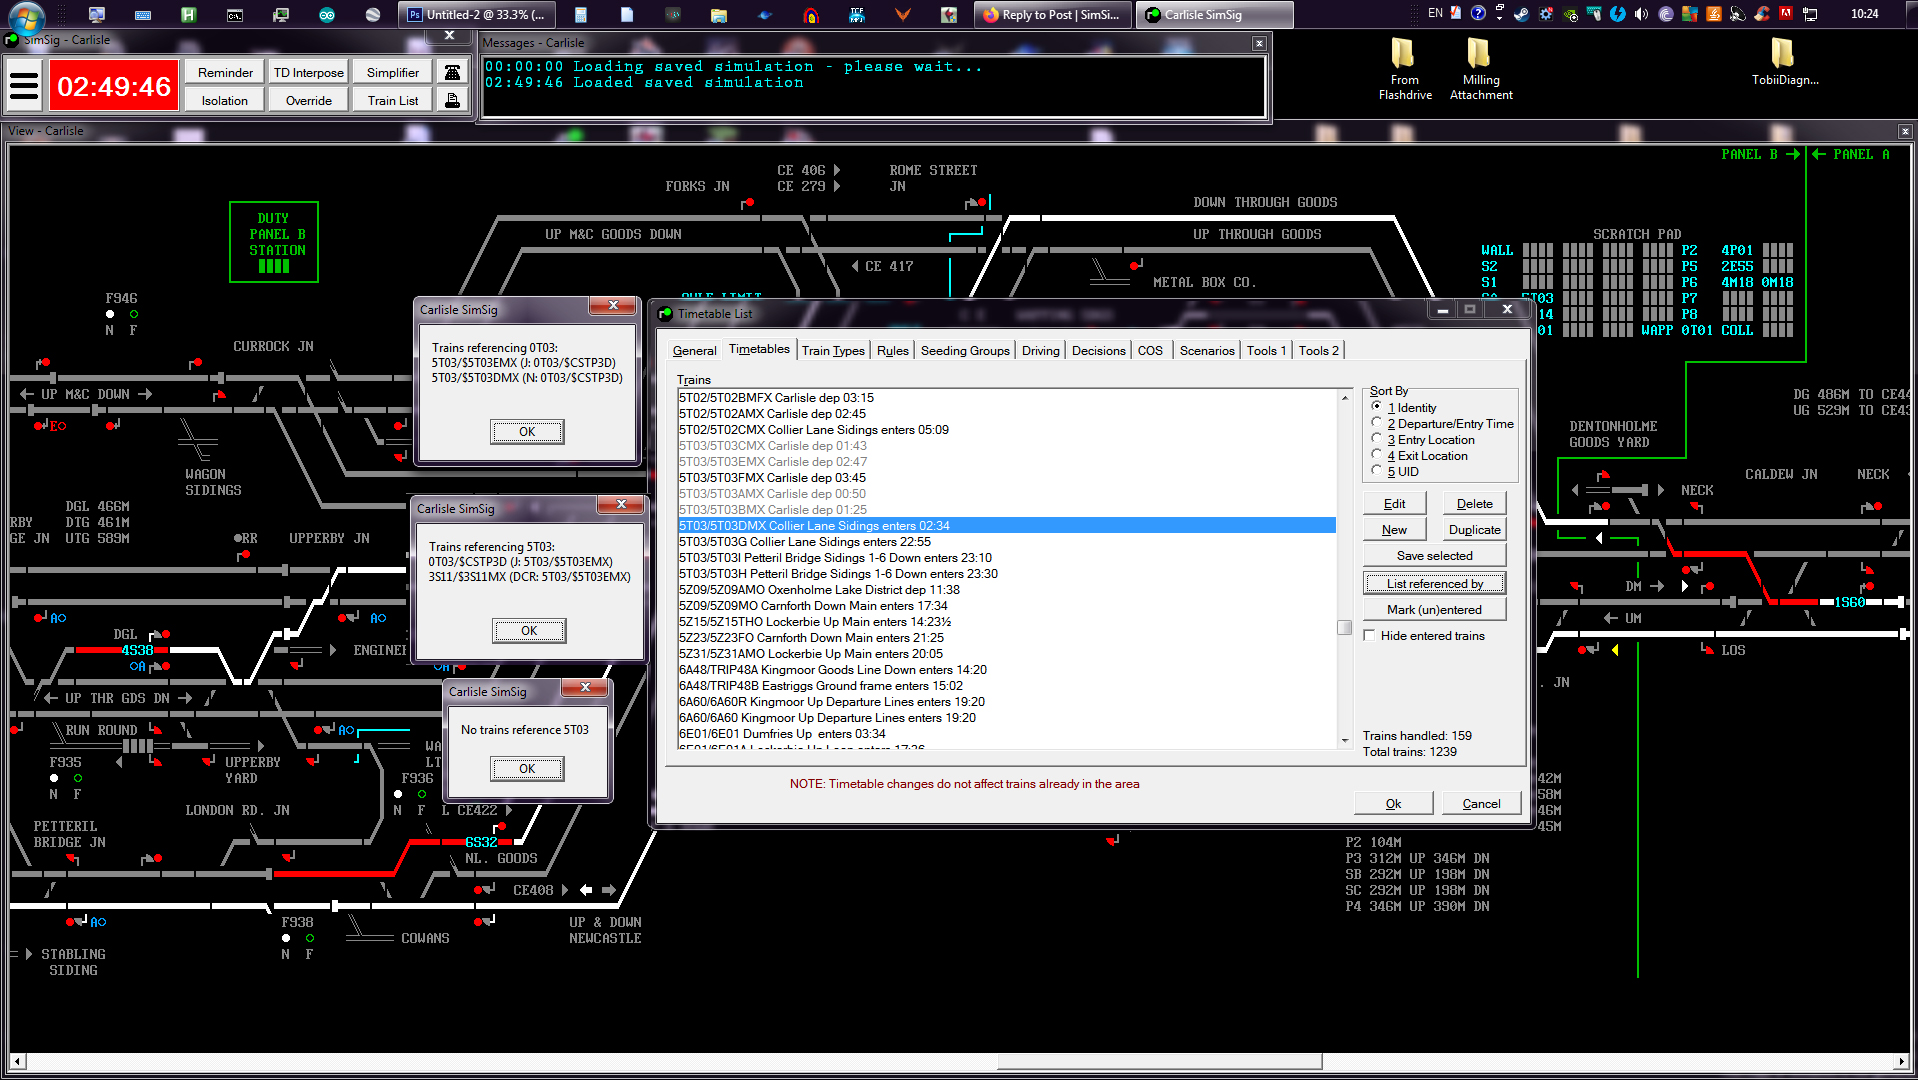Close the Messages - Carlisle panel
Screen dimensions: 1918x1080
click(x=1259, y=43)
